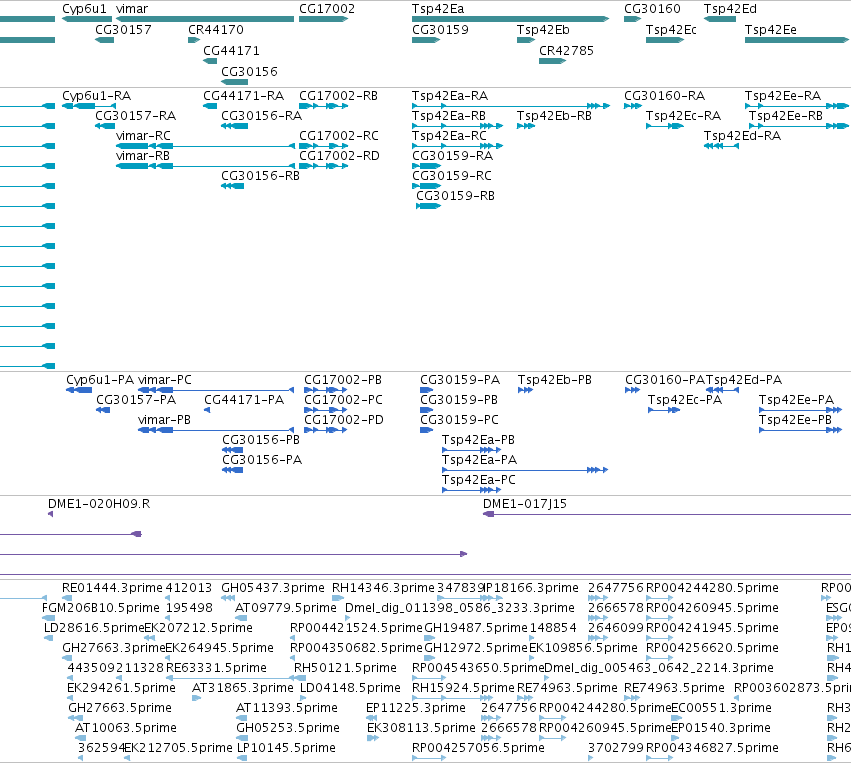Click the CG17002-PB protein label
Image resolution: width=851 pixels, height=763 pixels.
point(343,380)
